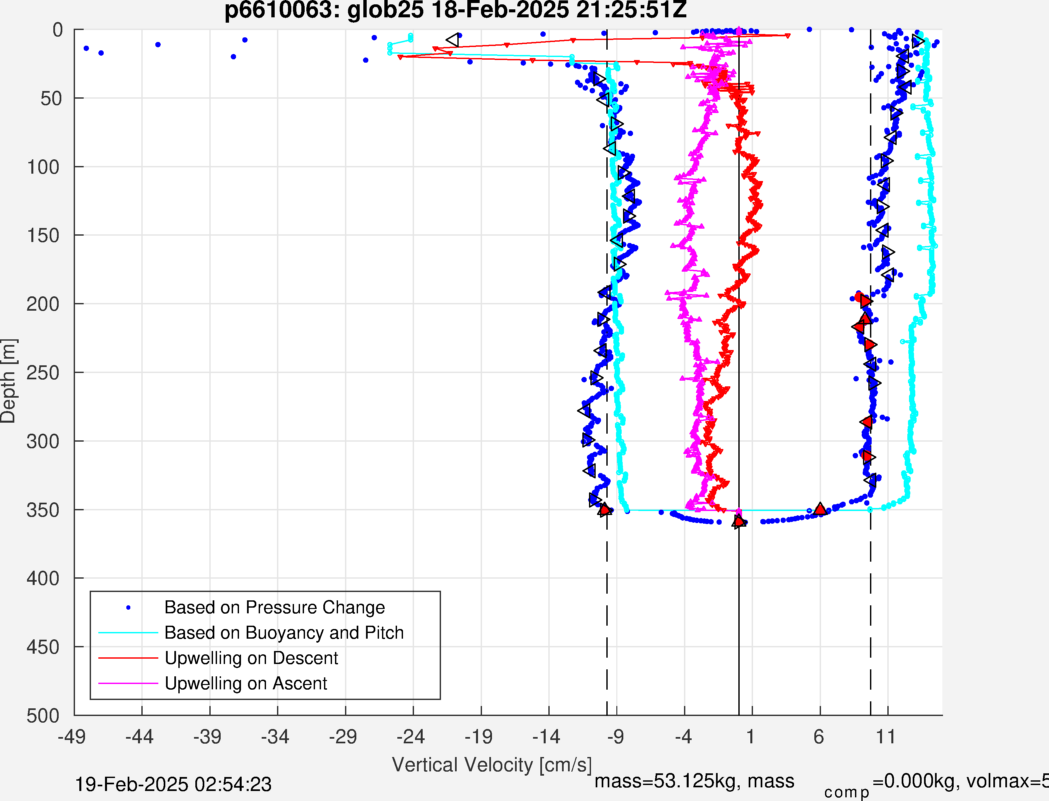Select the 'Based on Pressure Change' legend label
Image resolution: width=1049 pixels, height=801 pixels.
(274, 607)
